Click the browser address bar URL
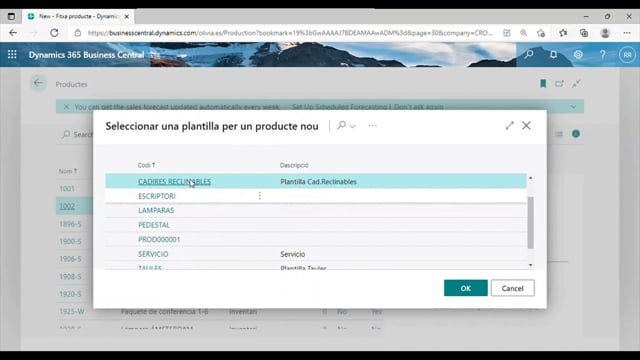Image resolution: width=640 pixels, height=360 pixels. [290, 33]
